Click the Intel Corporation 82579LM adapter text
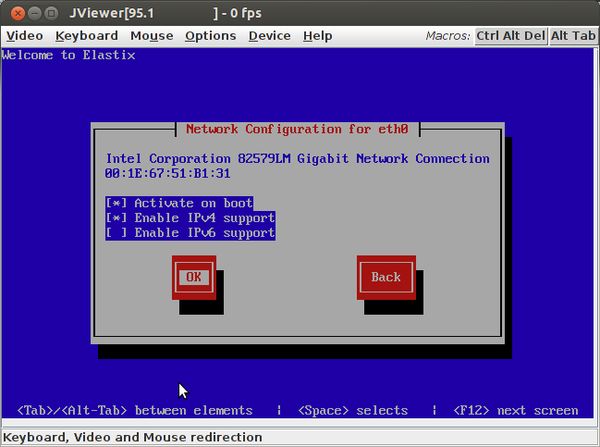This screenshot has width=600, height=447. [x=297, y=158]
